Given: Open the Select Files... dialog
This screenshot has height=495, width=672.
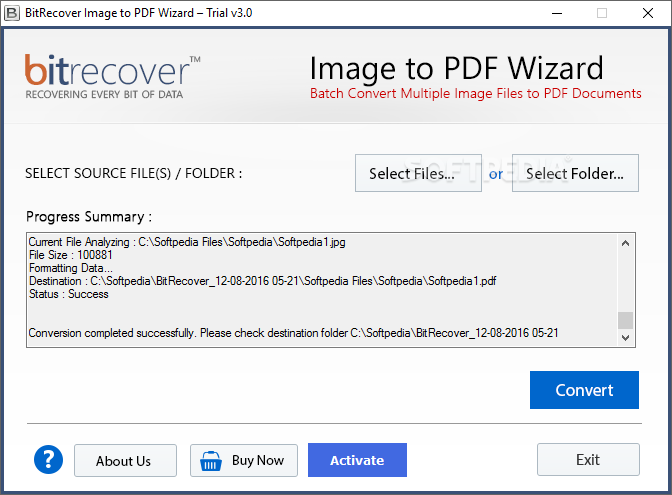Looking at the screenshot, I should pyautogui.click(x=418, y=173).
